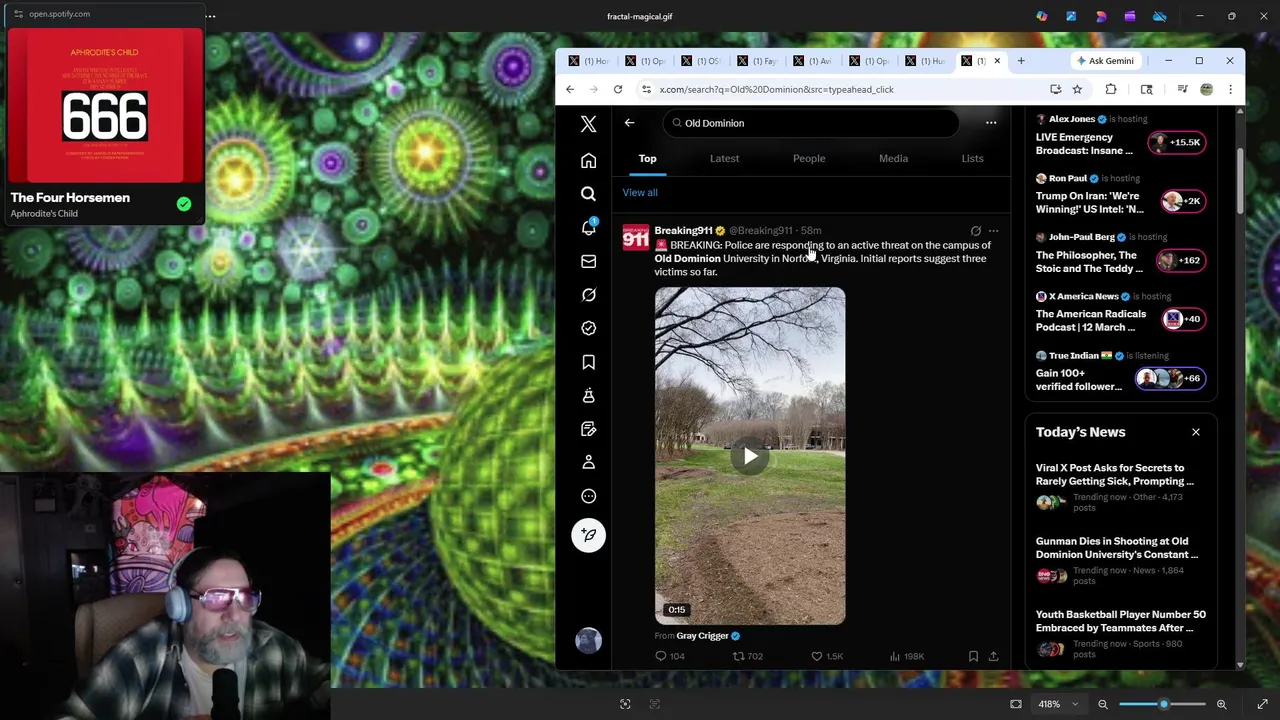Switch to the Lists search tab
The height and width of the screenshot is (720, 1280).
[x=972, y=158]
